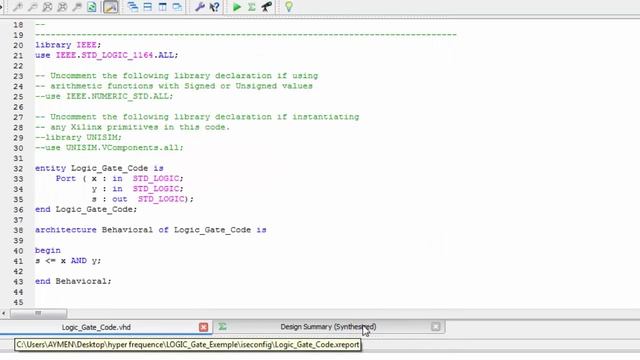The width and height of the screenshot is (640, 360).
Task: Click the sigma icon on Design Summary tab
Action: click(222, 327)
